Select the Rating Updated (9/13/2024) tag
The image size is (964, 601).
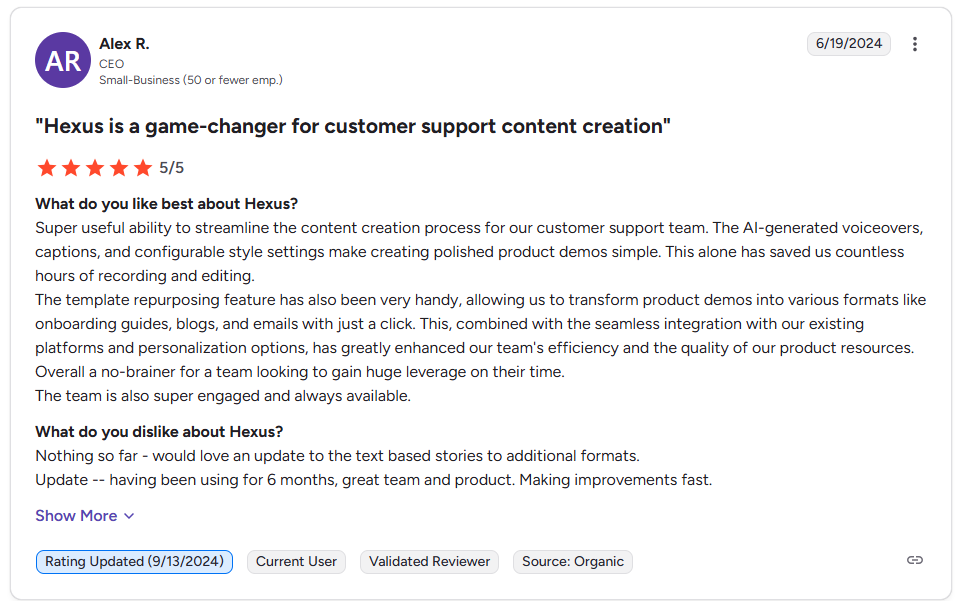(x=134, y=562)
